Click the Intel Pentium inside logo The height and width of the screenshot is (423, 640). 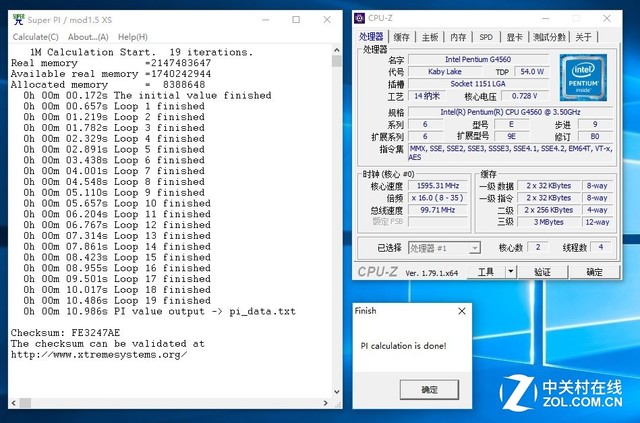583,77
